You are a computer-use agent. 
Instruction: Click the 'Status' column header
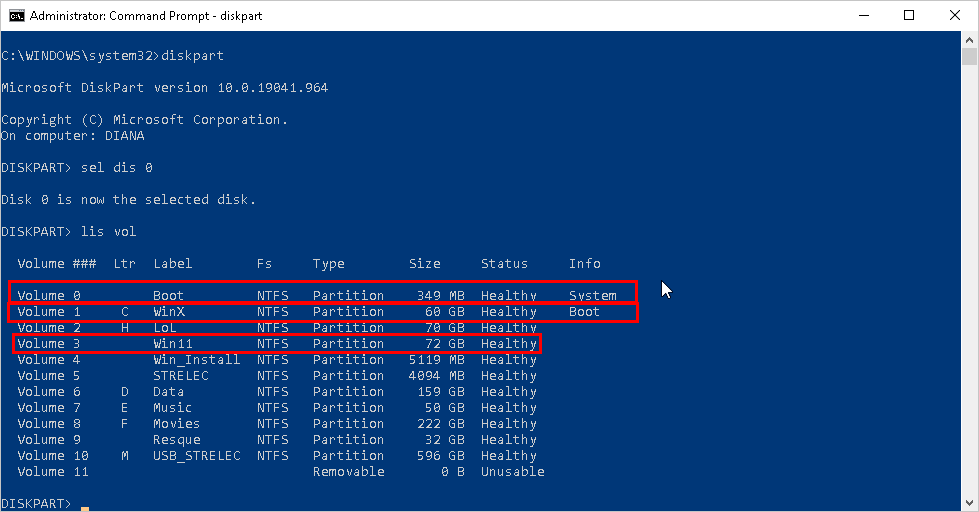tap(504, 263)
